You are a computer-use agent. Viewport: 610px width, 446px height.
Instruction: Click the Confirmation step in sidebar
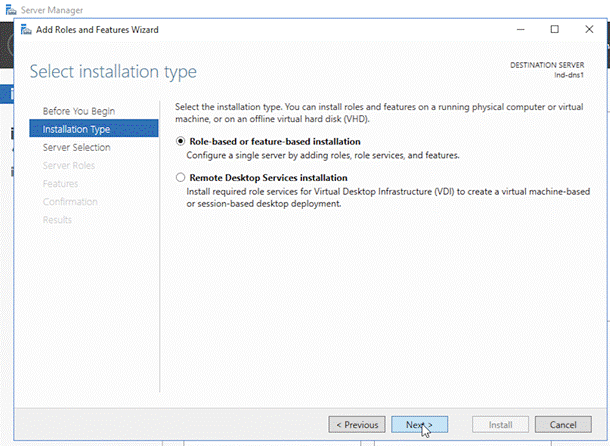pos(70,201)
